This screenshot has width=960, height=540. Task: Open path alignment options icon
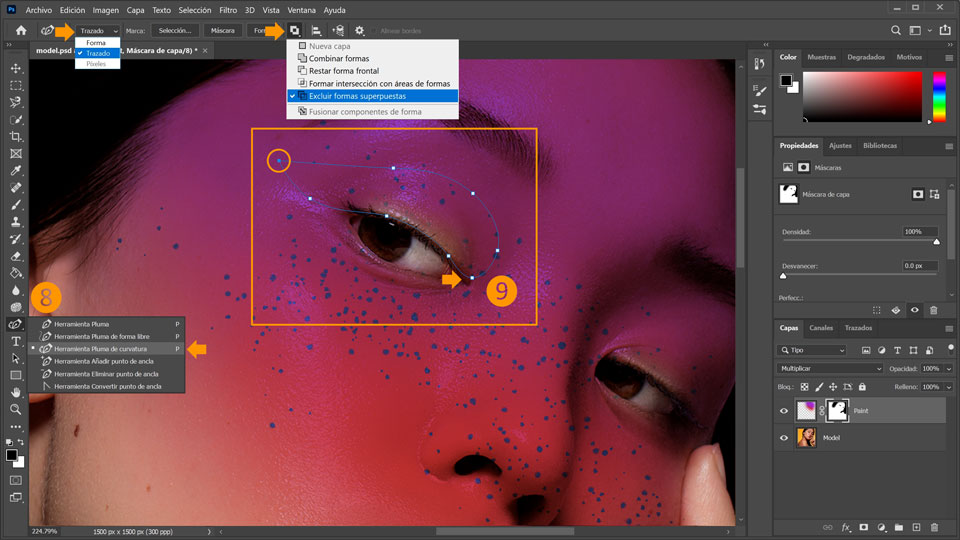[316, 31]
